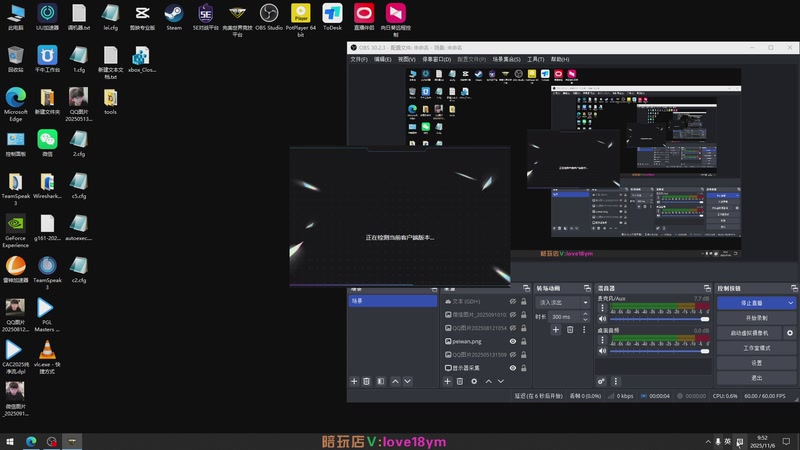The width and height of the screenshot is (800, 450).
Task: Pop out the 混音器 dock with its float icon
Action: pos(707,288)
